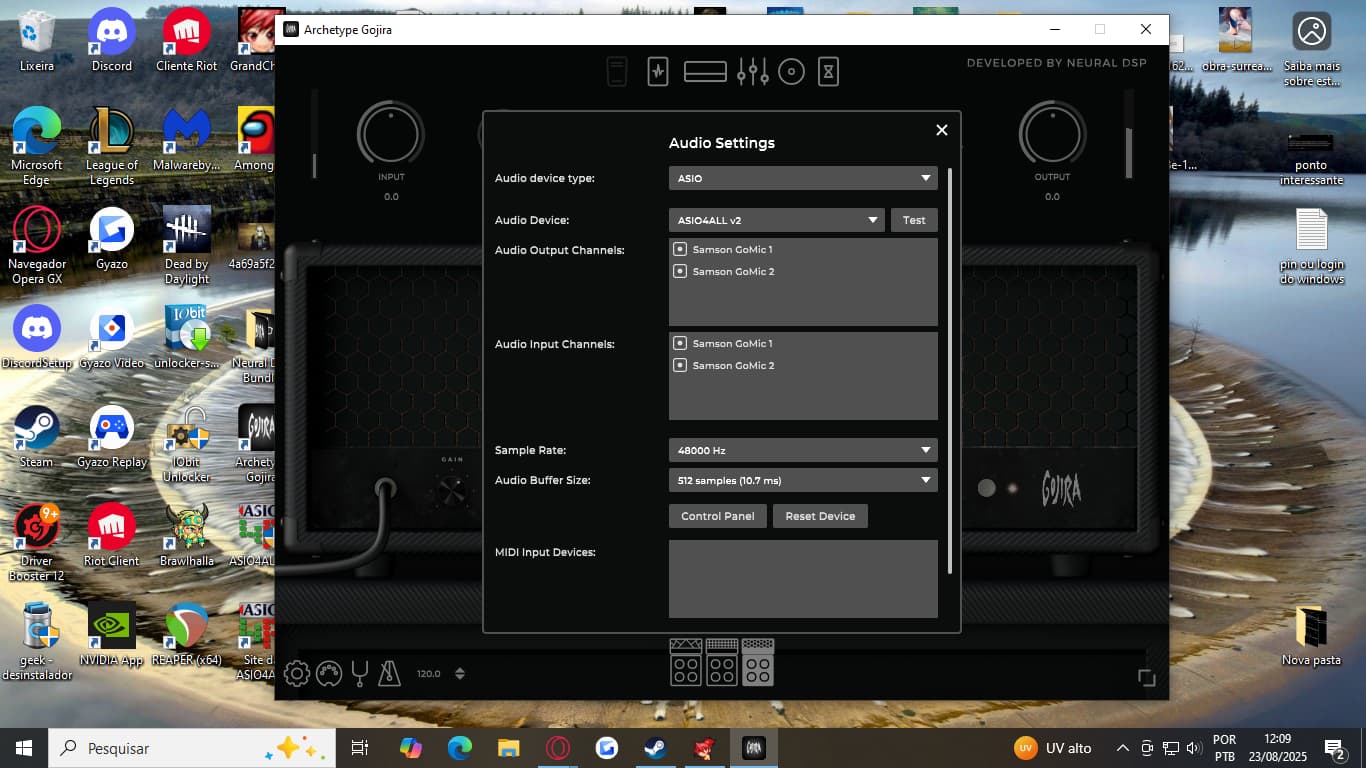Open the Cliente Riot desktop shortcut

[x=187, y=41]
